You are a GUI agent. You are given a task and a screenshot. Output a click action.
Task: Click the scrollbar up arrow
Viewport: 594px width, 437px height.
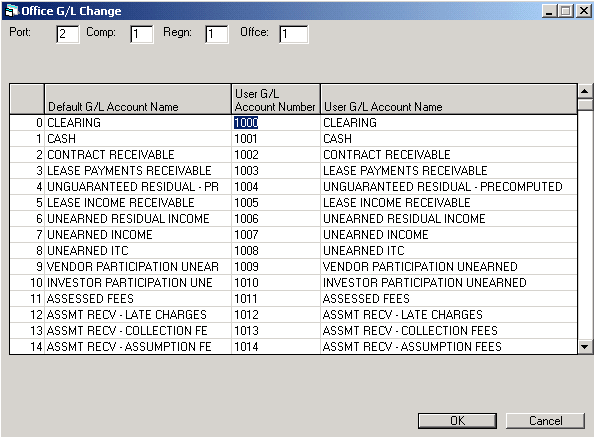(x=585, y=91)
